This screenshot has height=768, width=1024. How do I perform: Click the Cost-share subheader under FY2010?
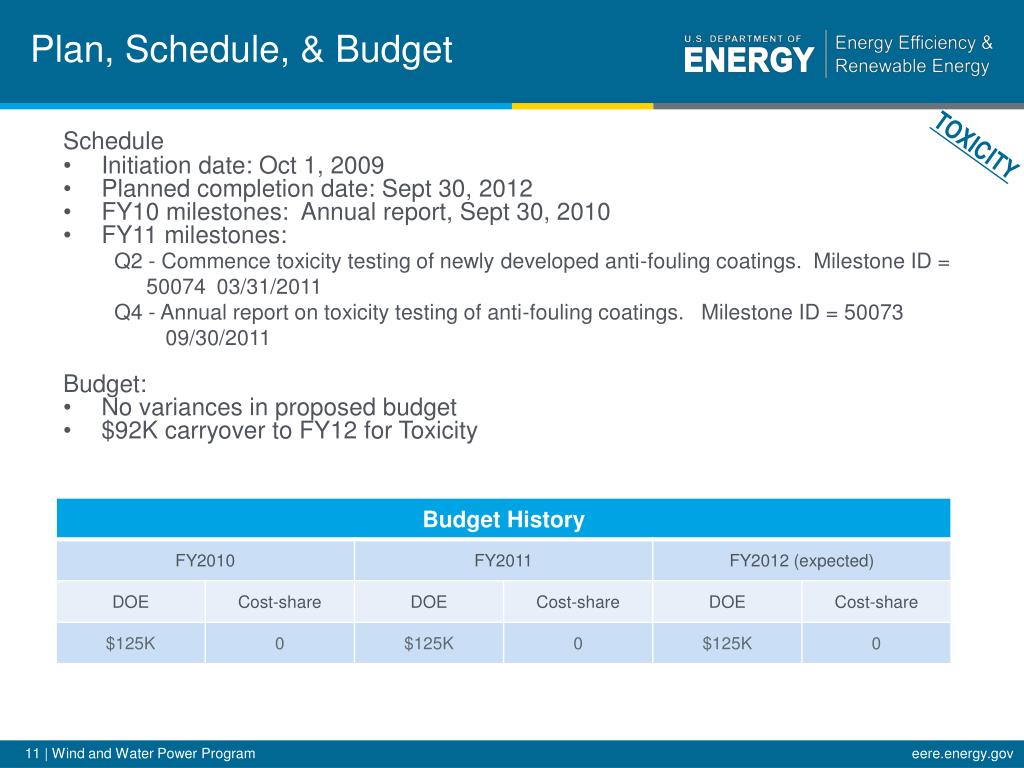point(280,602)
